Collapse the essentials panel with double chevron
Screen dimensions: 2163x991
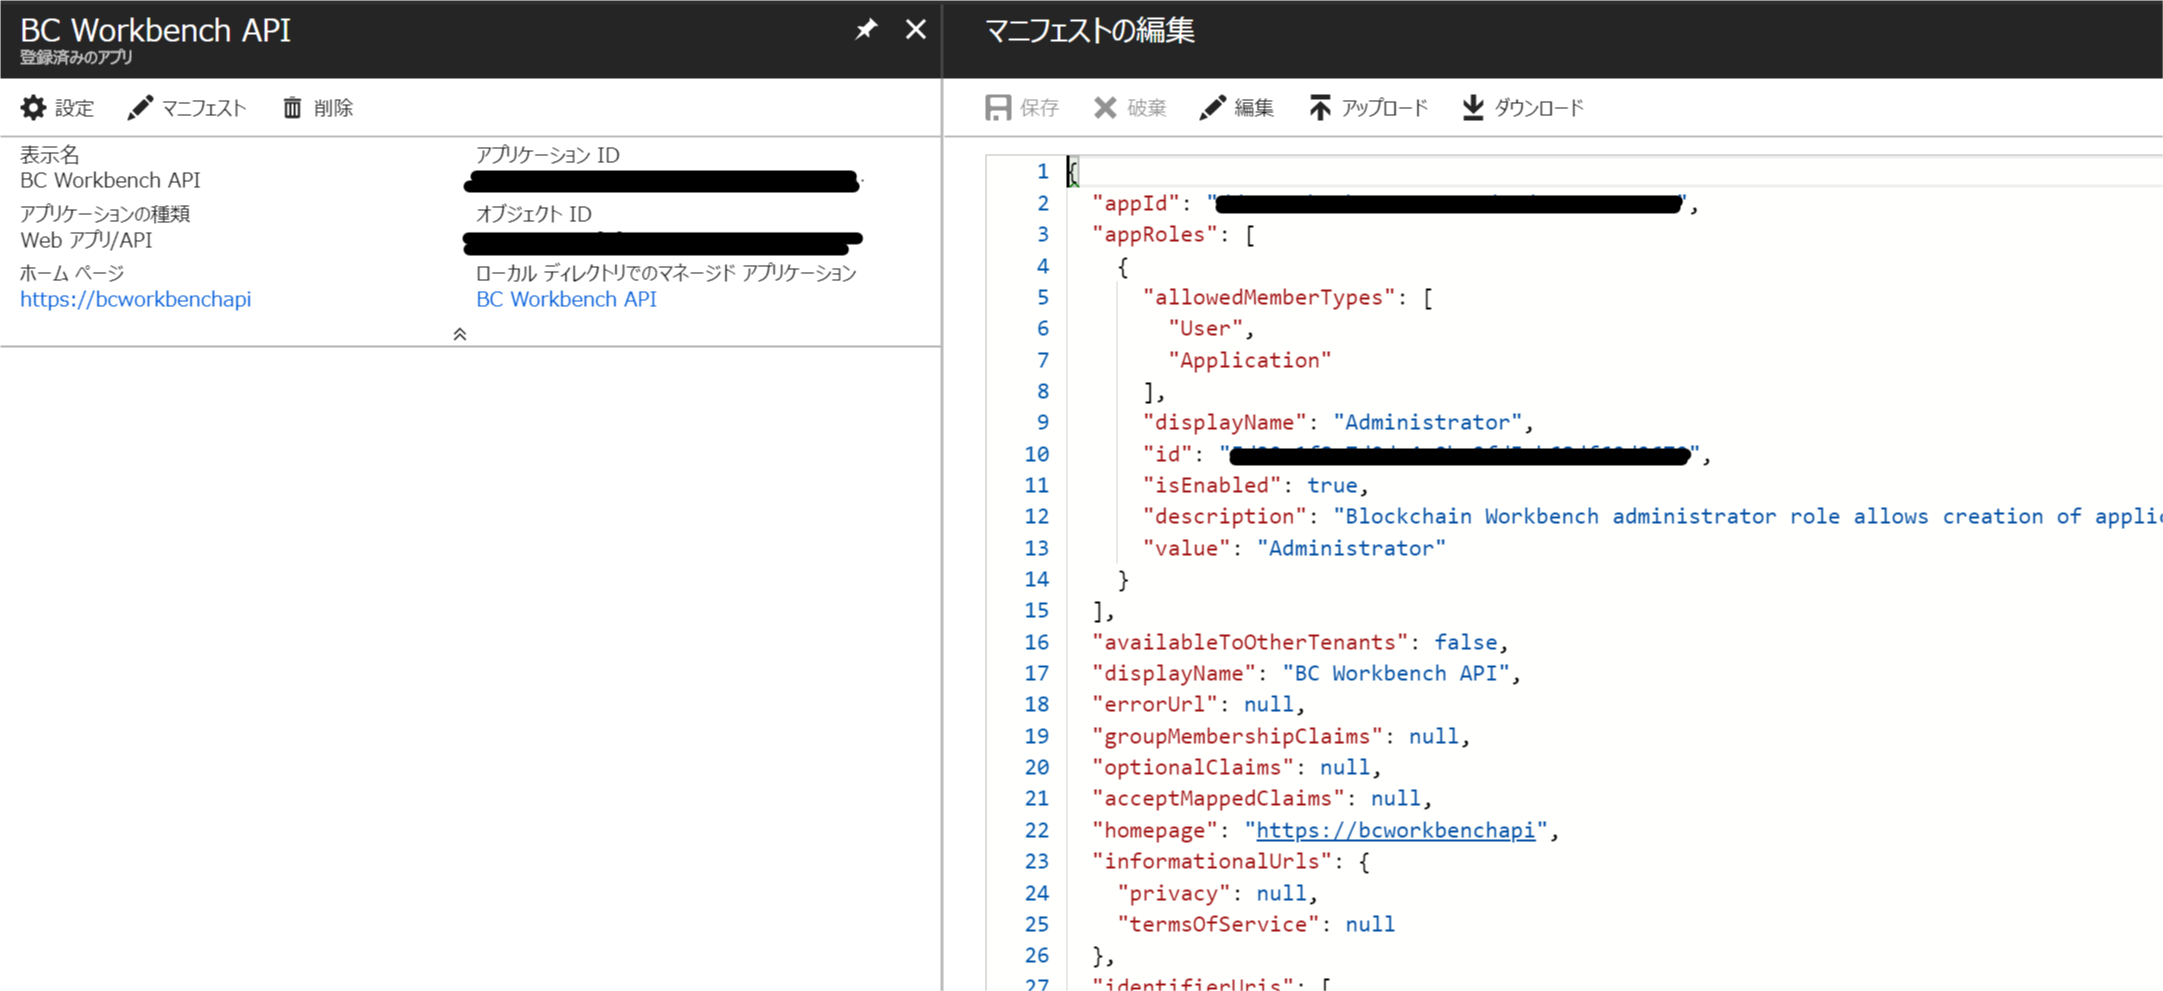click(x=460, y=334)
